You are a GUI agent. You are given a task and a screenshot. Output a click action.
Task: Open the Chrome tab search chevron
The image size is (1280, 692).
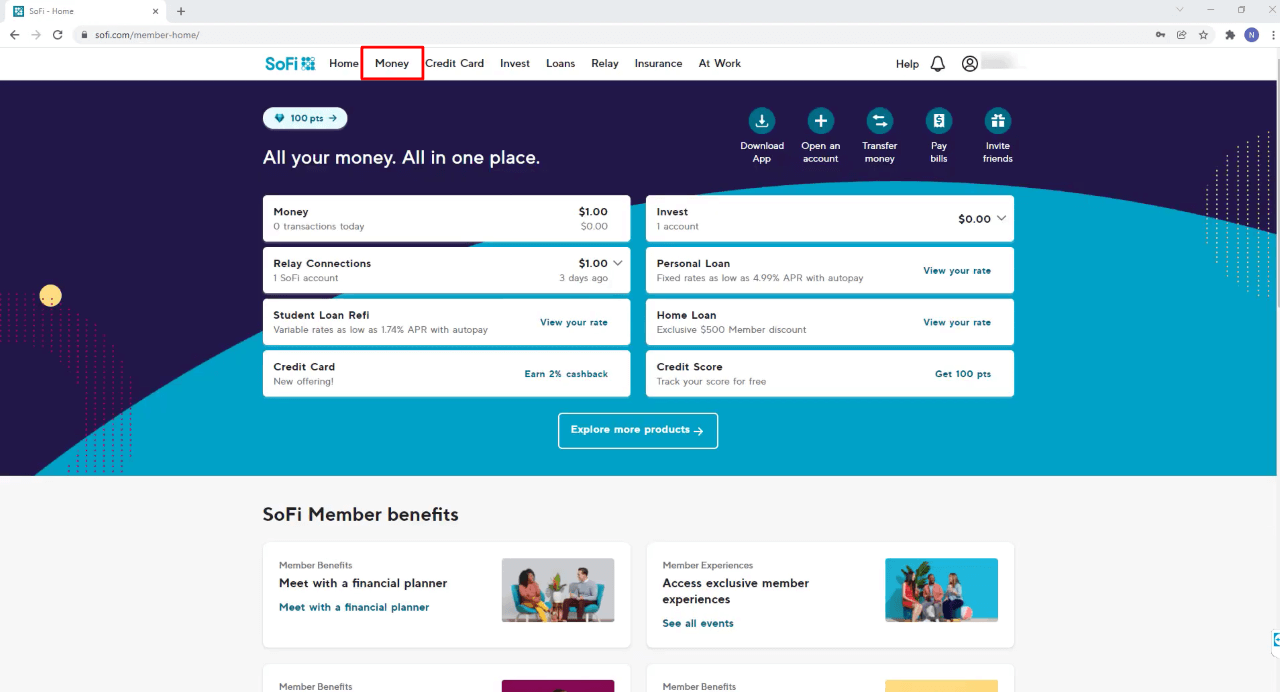coord(1180,10)
